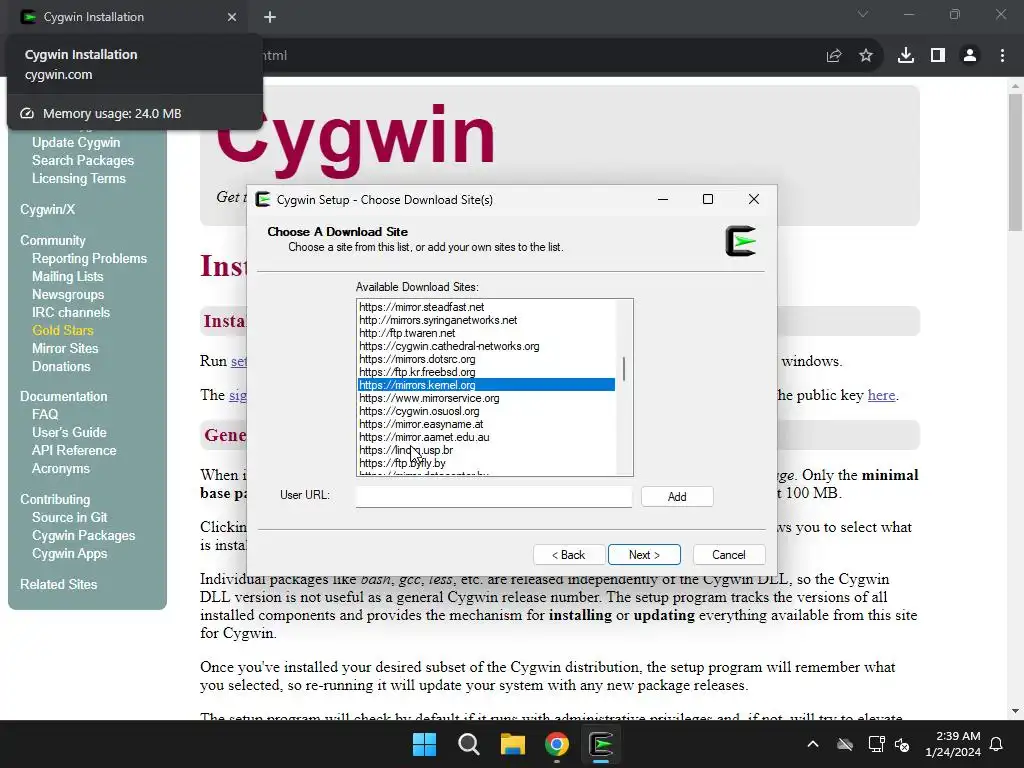
Task: Click the Back button
Action: click(x=569, y=554)
